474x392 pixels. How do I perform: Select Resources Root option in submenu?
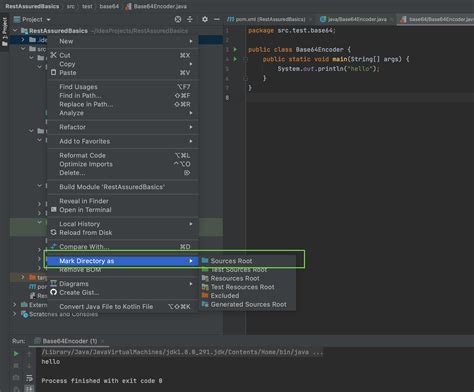tap(247, 278)
